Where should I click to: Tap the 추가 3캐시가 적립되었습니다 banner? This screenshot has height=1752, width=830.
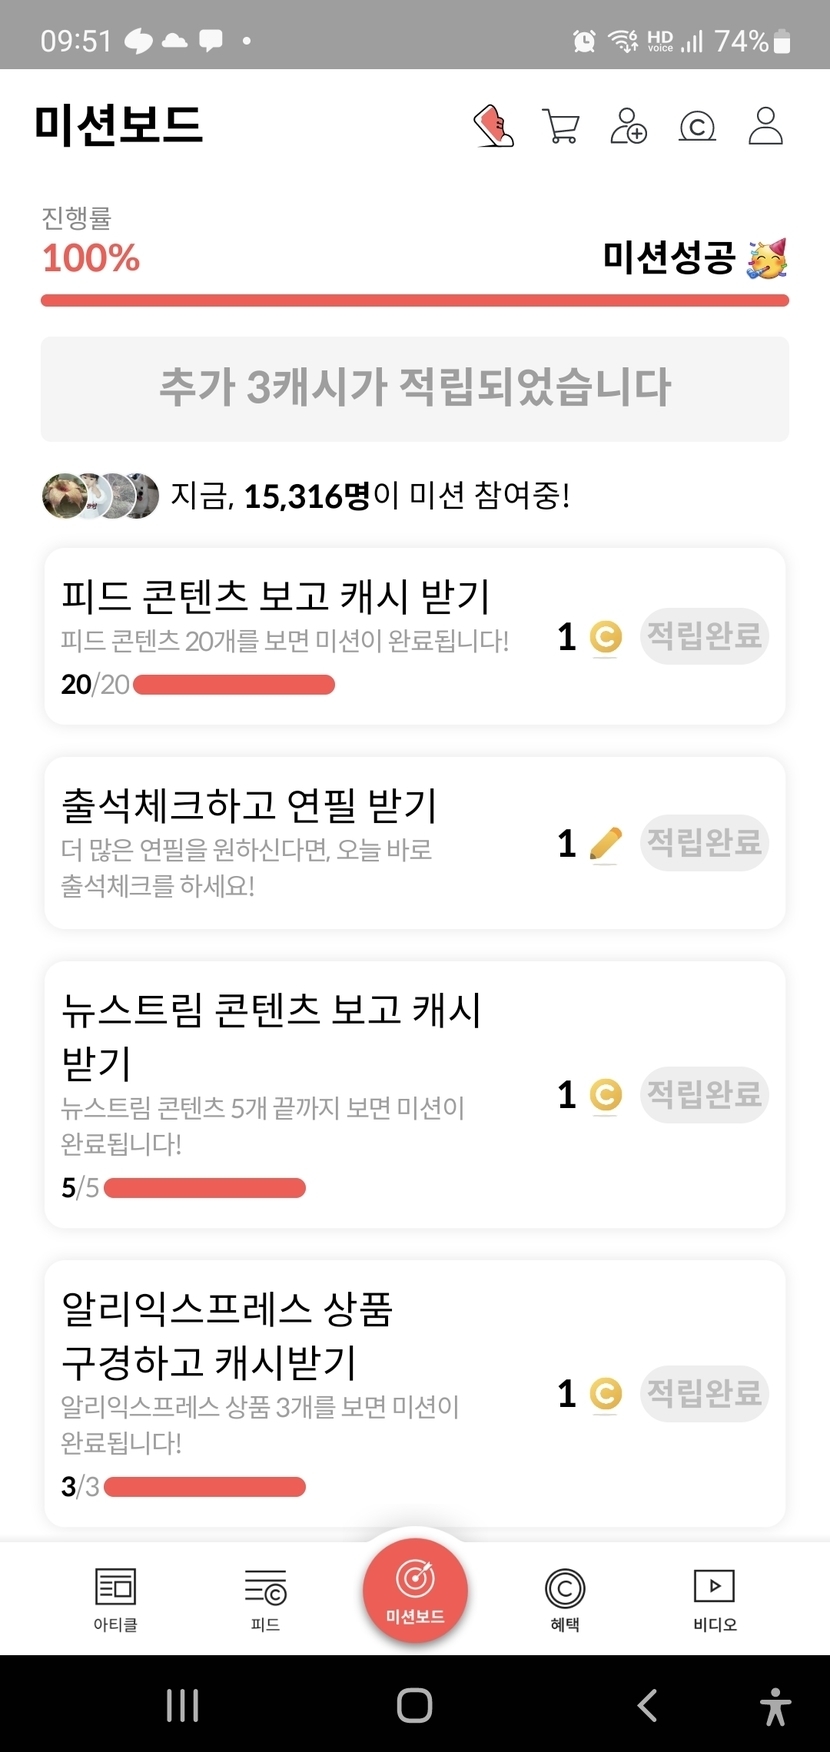click(x=415, y=389)
